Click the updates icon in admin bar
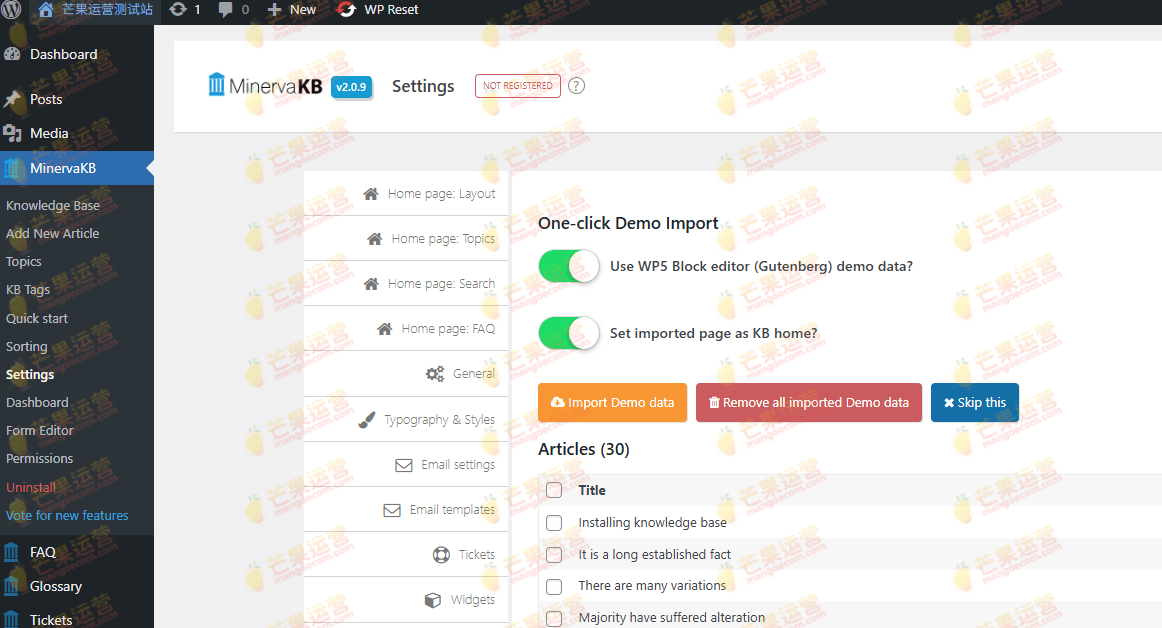Viewport: 1162px width, 628px height. [178, 10]
